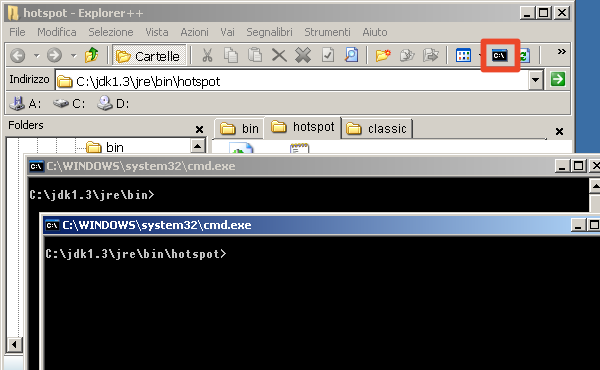
Task: Click the Explorer++ title bar app icon
Action: [x=13, y=13]
